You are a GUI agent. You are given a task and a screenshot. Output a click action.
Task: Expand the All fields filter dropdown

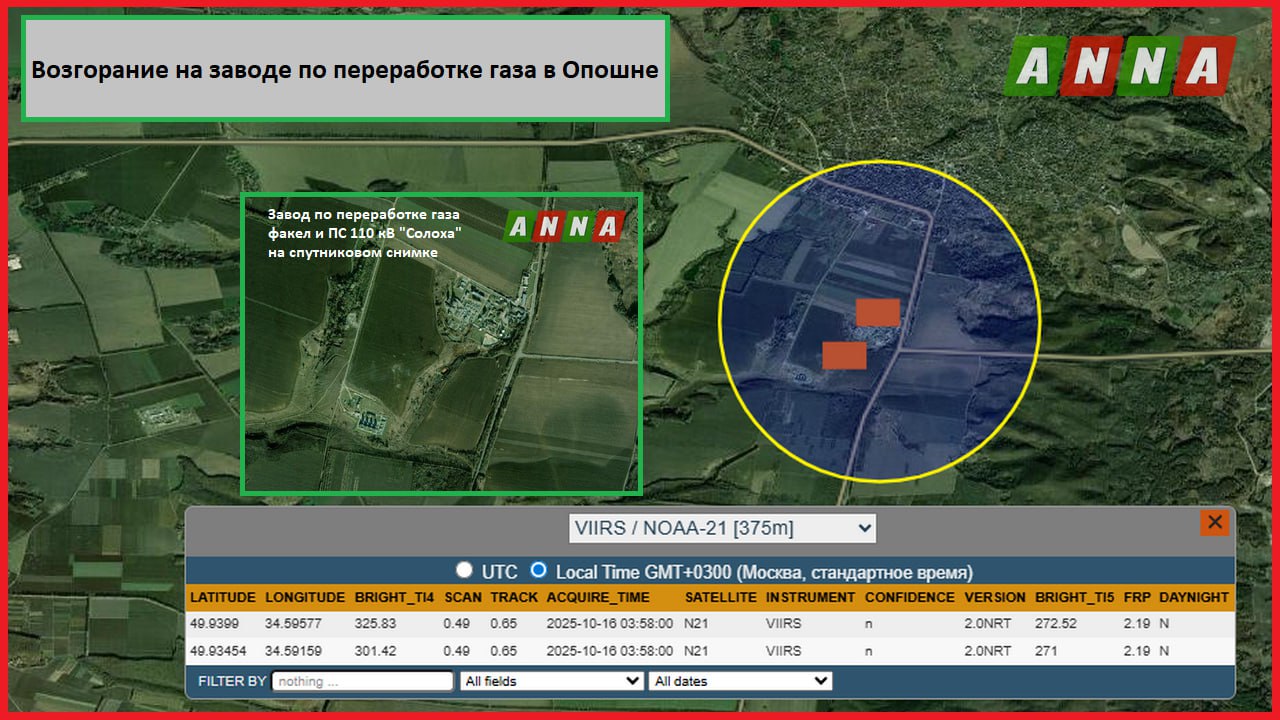pyautogui.click(x=551, y=681)
